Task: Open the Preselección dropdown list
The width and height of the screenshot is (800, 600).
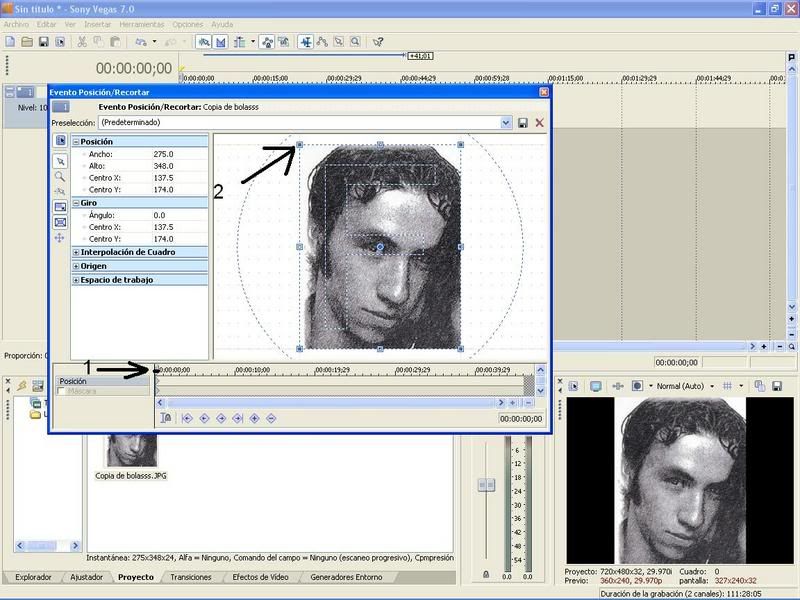Action: pyautogui.click(x=506, y=122)
